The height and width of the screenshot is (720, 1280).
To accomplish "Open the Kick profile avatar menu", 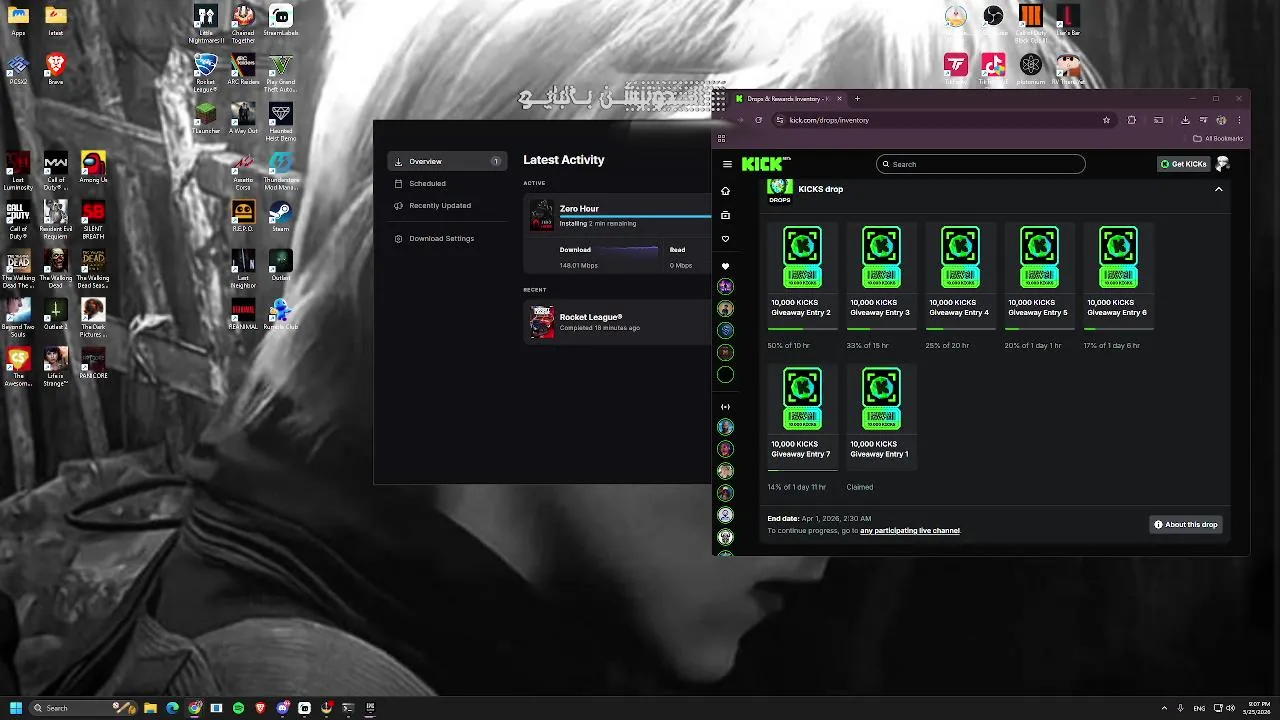I will point(1222,164).
